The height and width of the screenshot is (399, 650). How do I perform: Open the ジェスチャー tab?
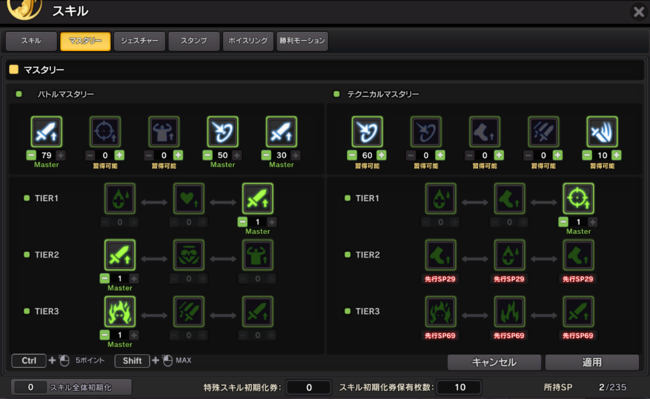139,41
